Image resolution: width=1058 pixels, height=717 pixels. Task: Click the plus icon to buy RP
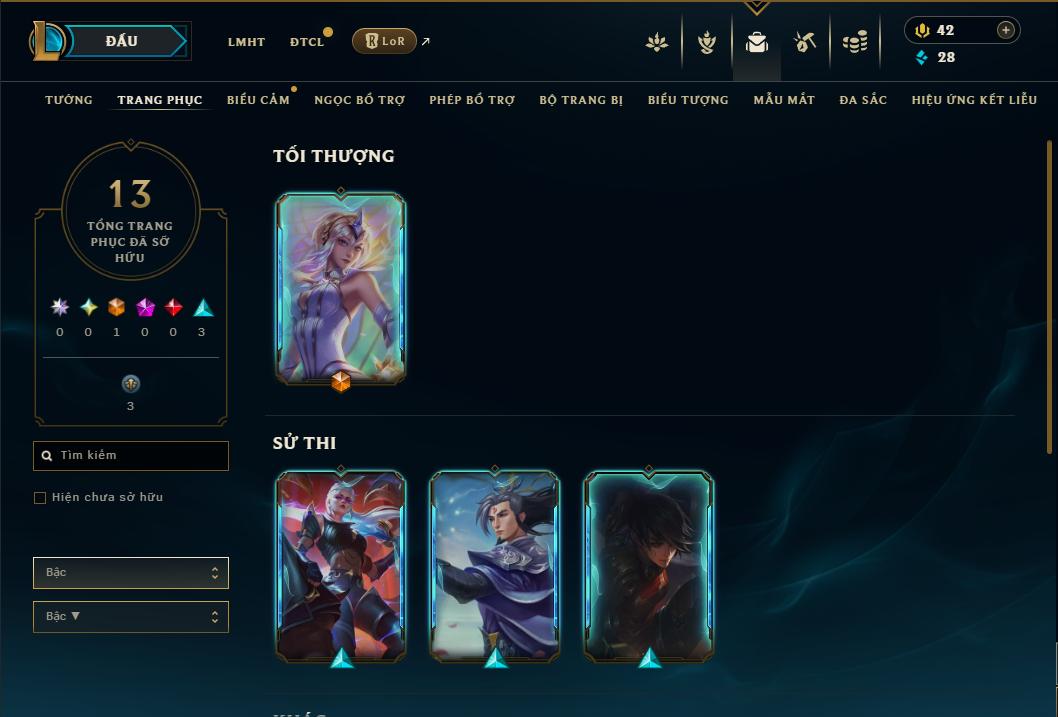pyautogui.click(x=1005, y=30)
